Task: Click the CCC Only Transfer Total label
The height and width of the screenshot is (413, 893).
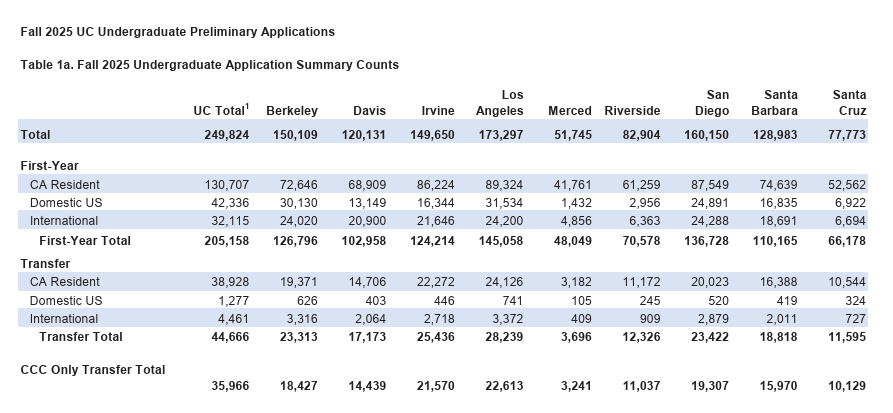Action: tap(93, 369)
